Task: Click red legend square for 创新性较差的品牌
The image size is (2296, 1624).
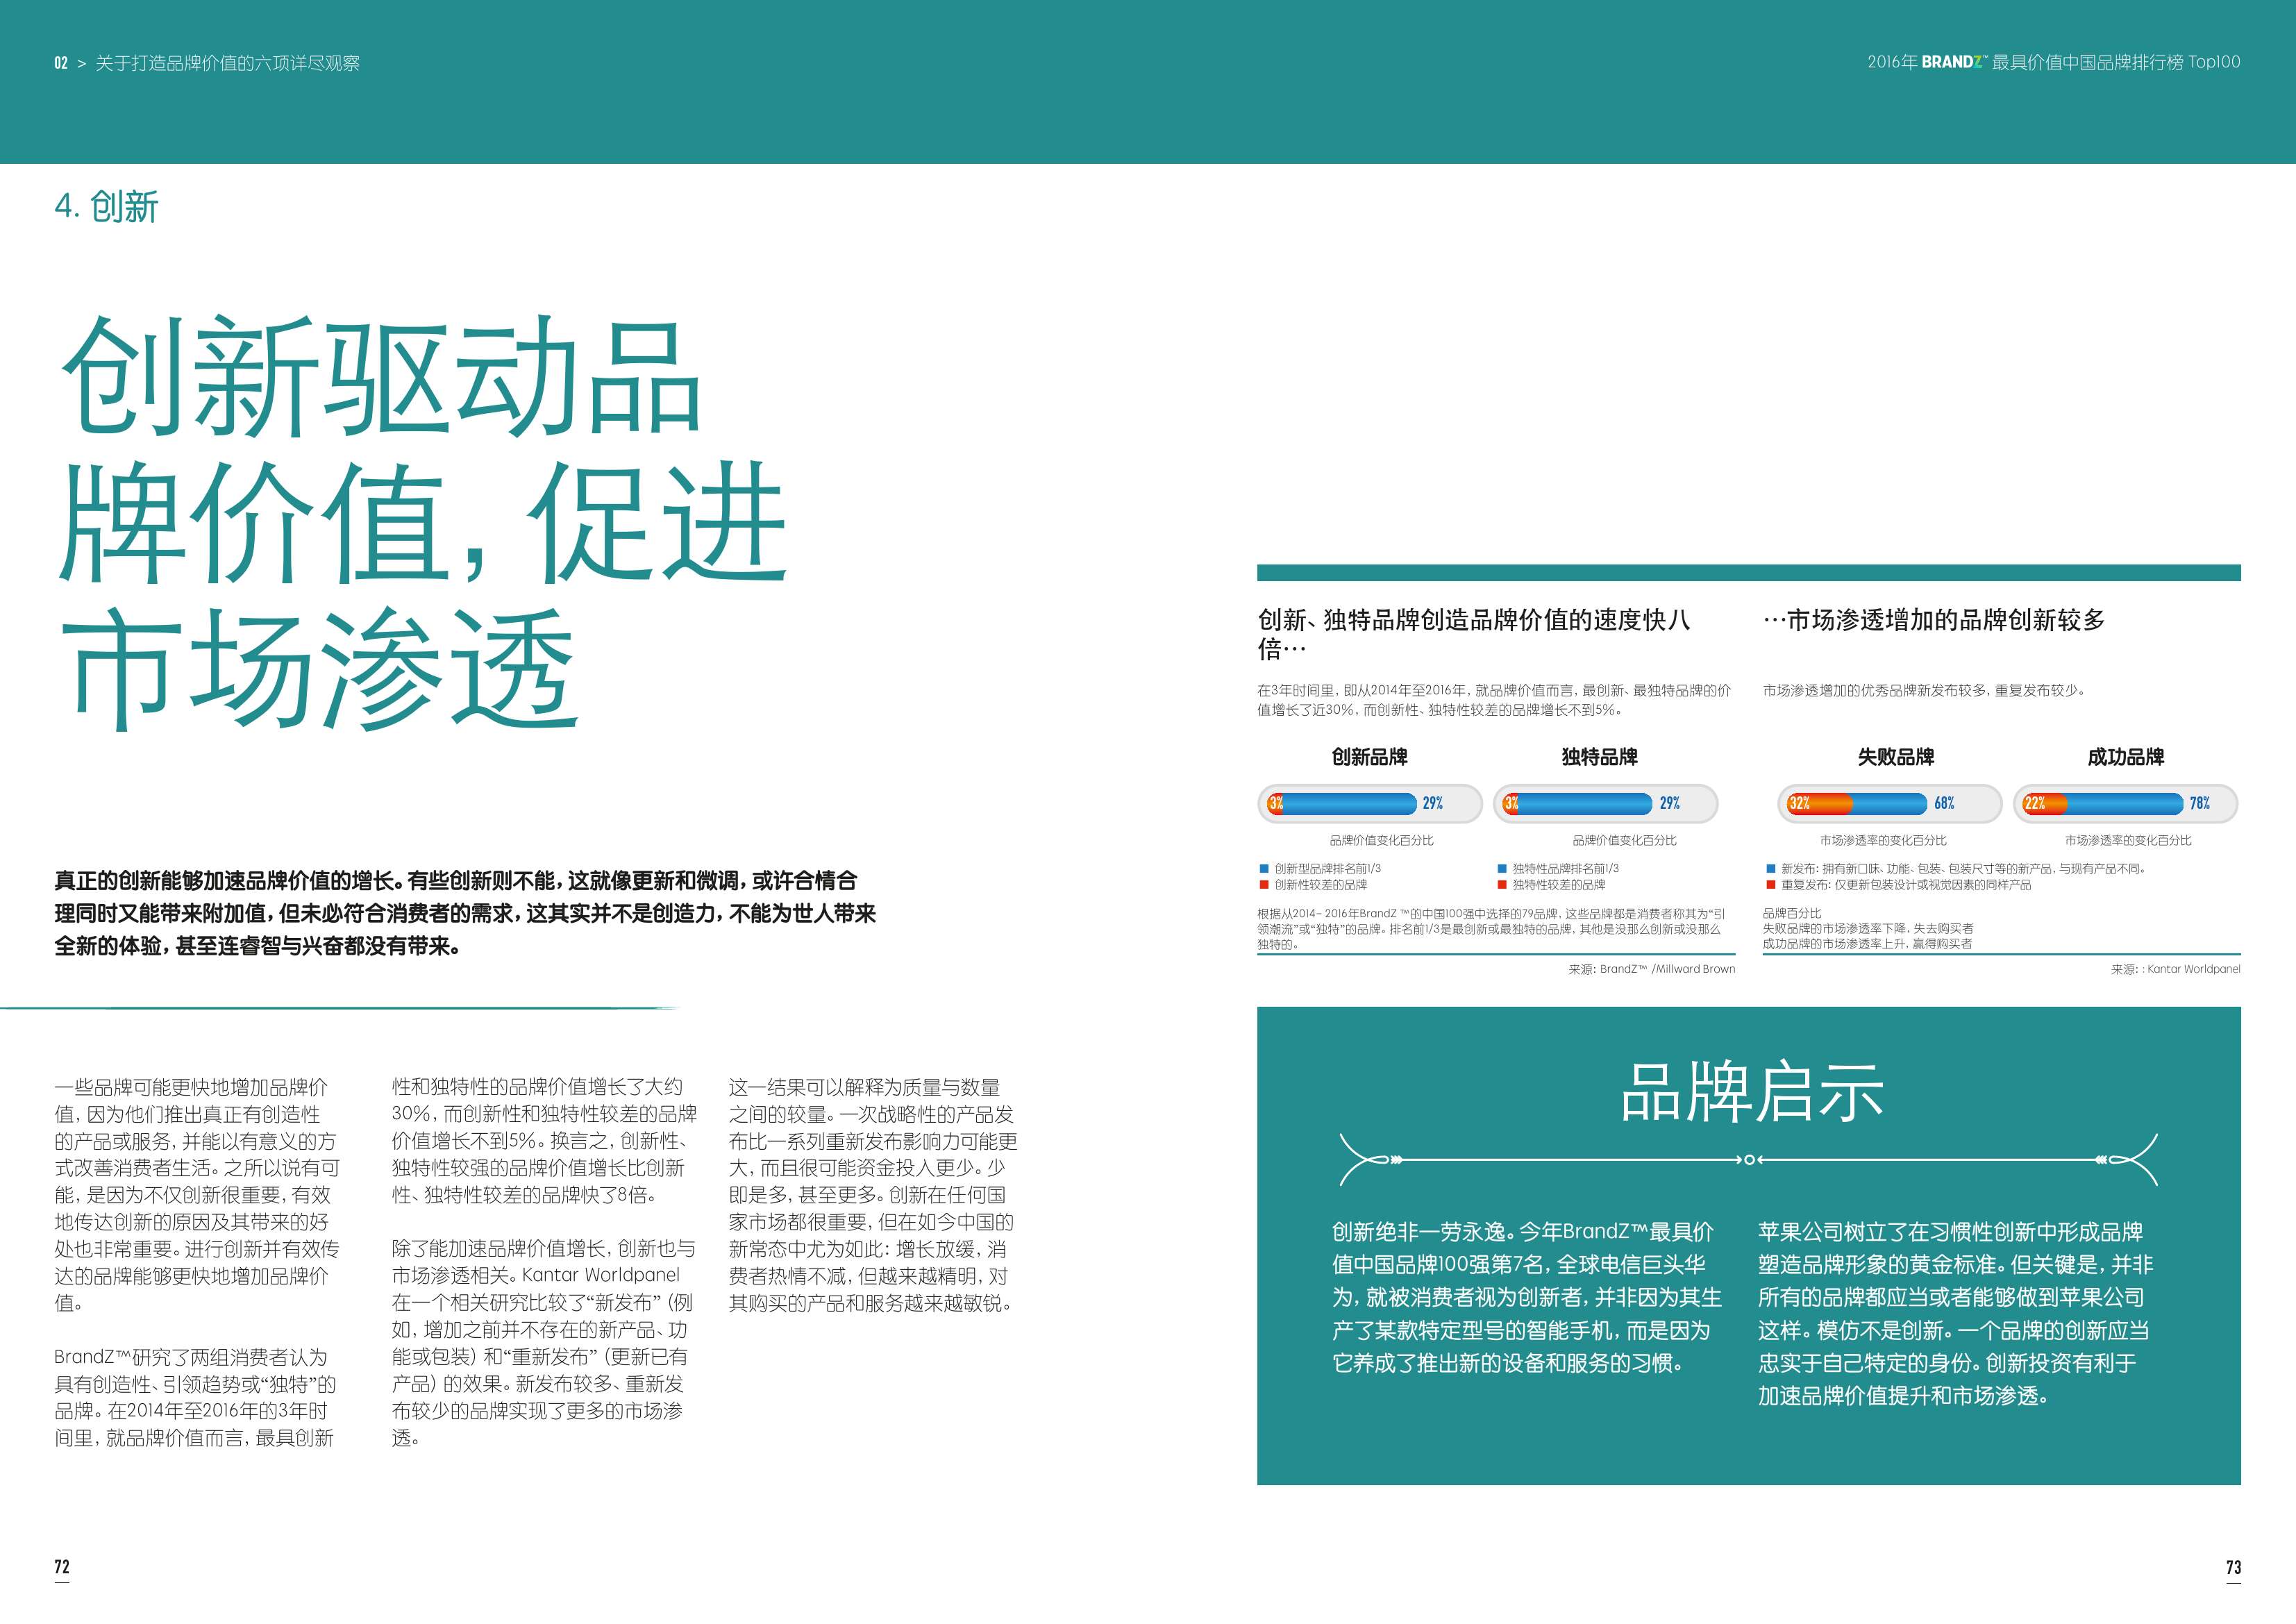Action: click(1264, 885)
